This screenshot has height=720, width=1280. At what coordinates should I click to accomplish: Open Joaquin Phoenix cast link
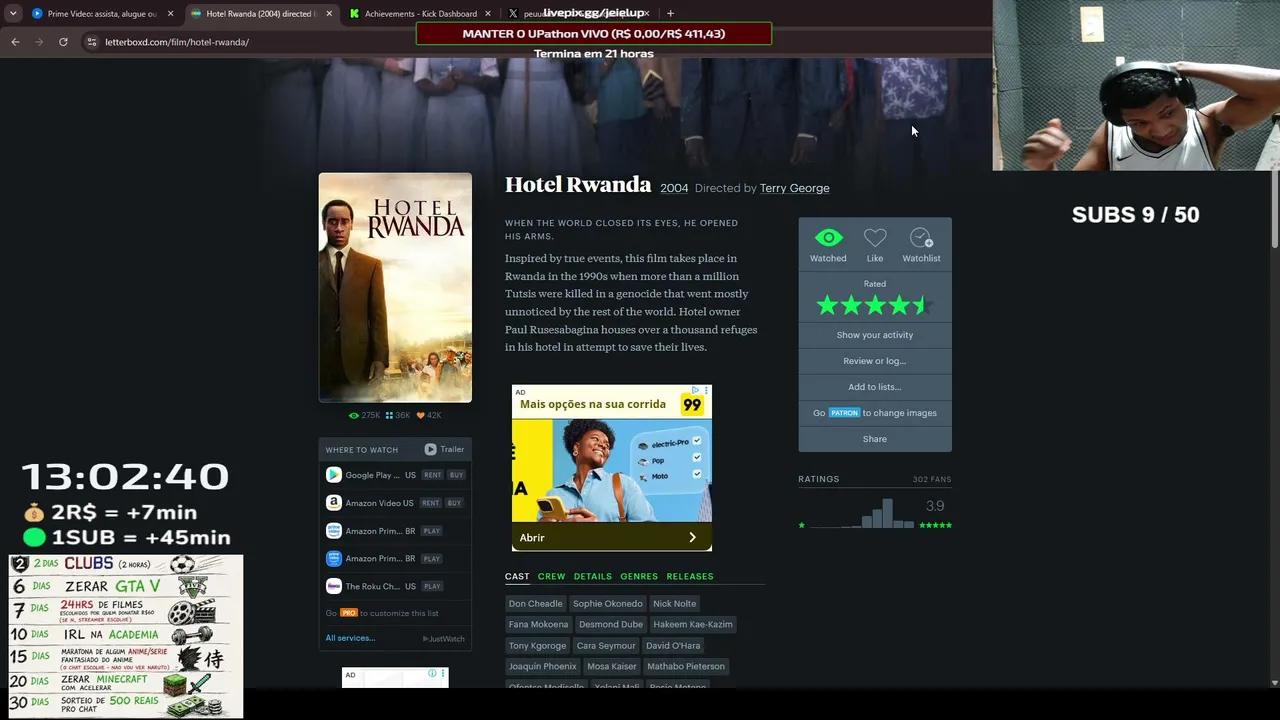pos(543,666)
